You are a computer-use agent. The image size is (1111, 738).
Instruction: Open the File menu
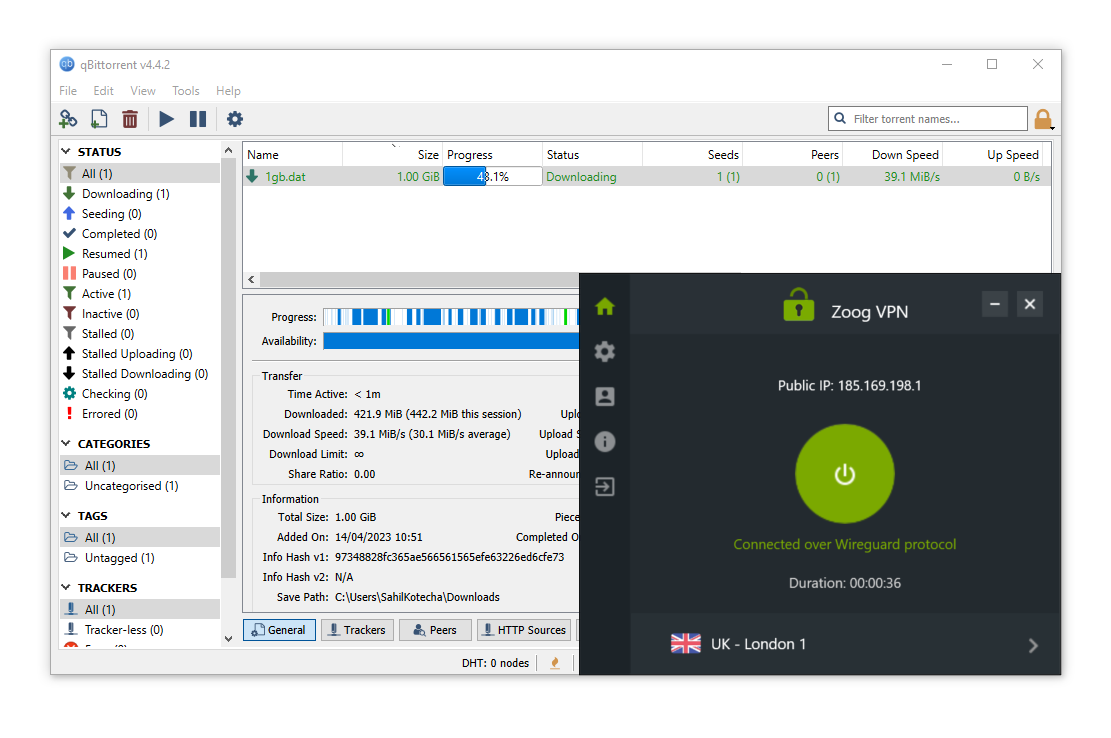click(68, 91)
